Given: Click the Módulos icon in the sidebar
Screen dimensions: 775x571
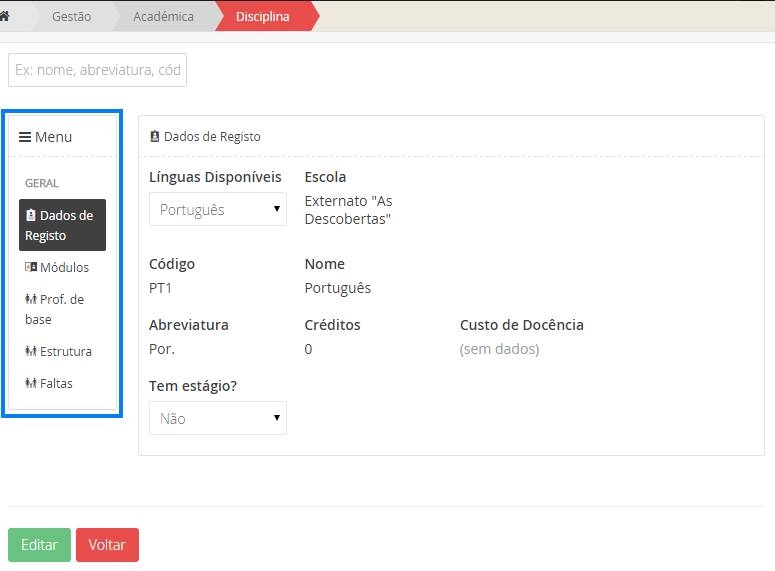Looking at the screenshot, I should [x=30, y=267].
